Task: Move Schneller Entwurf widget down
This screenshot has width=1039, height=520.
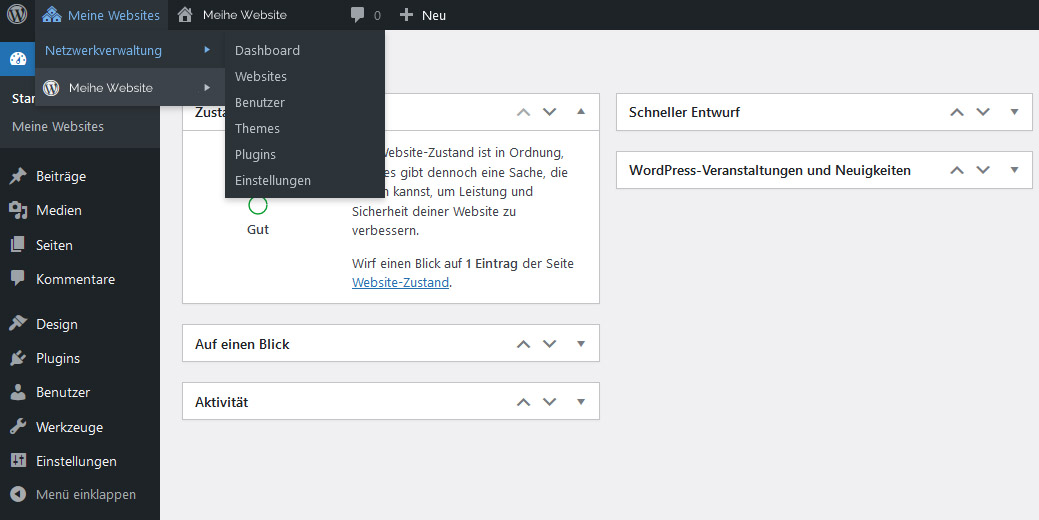Action: click(983, 112)
